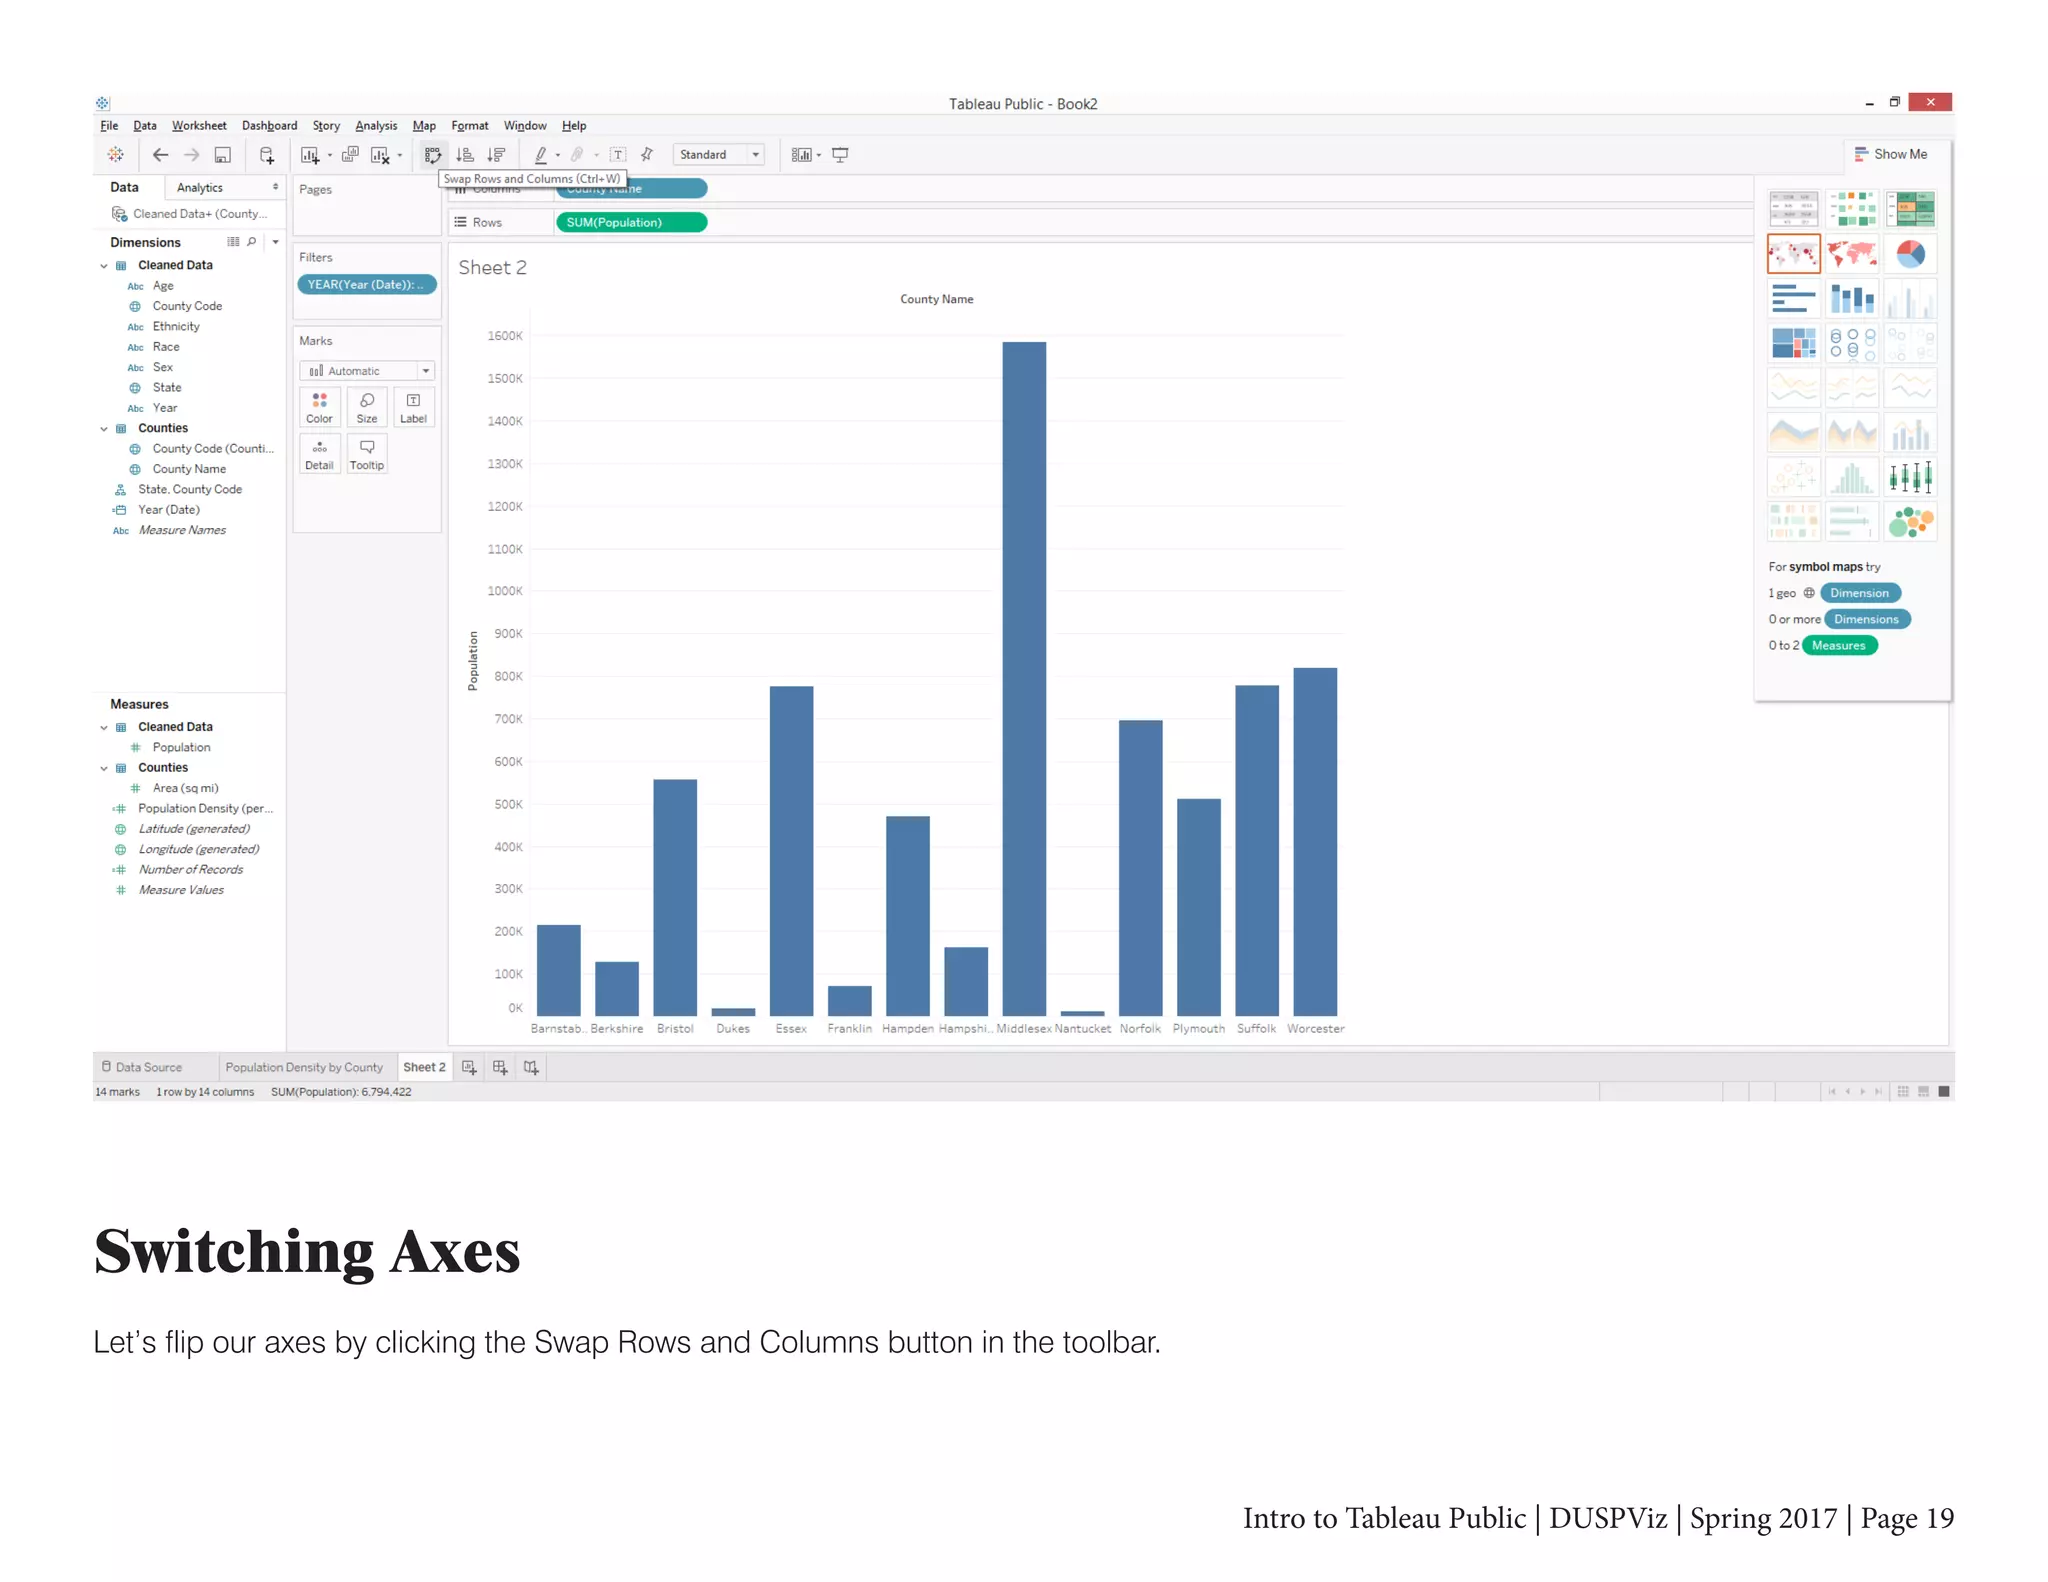Click the Duplicate Sheet toolbar icon
This screenshot has width=2048, height=1582.
(x=350, y=155)
